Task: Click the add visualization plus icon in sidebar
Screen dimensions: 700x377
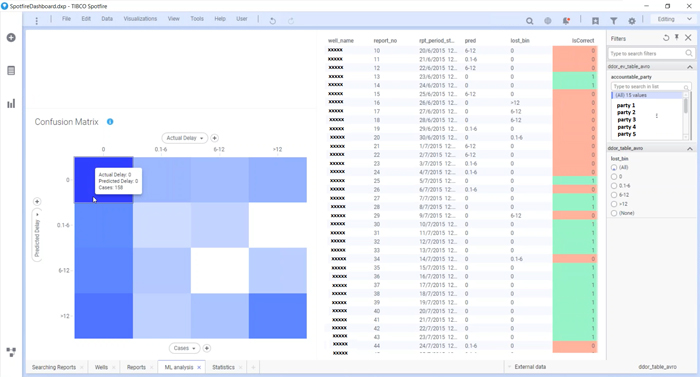Action: 11,38
